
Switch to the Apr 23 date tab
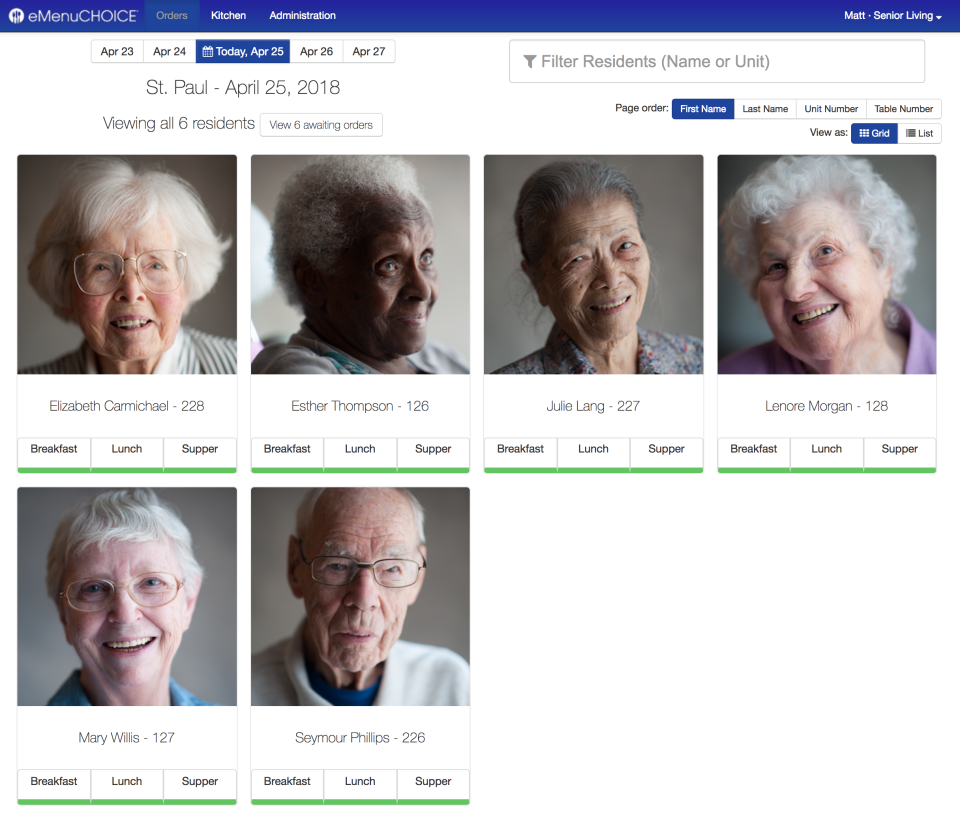coord(117,50)
